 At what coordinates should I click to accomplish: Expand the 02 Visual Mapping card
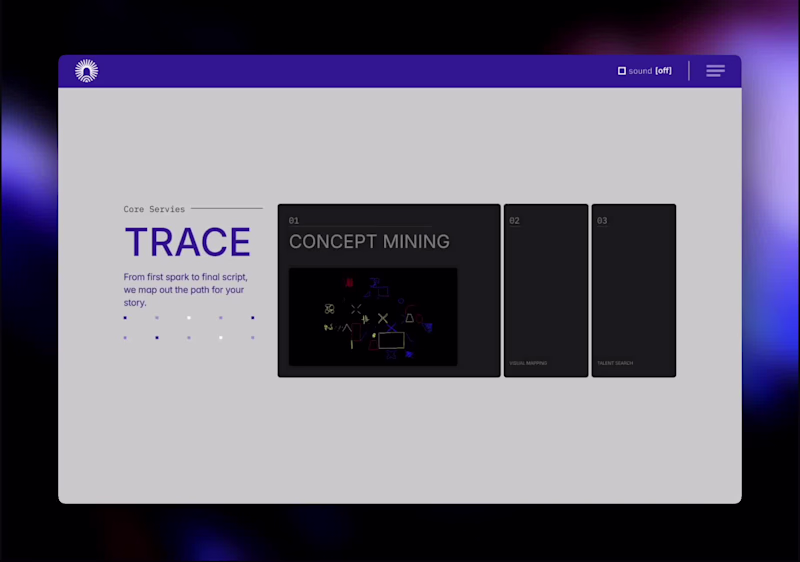pos(546,291)
